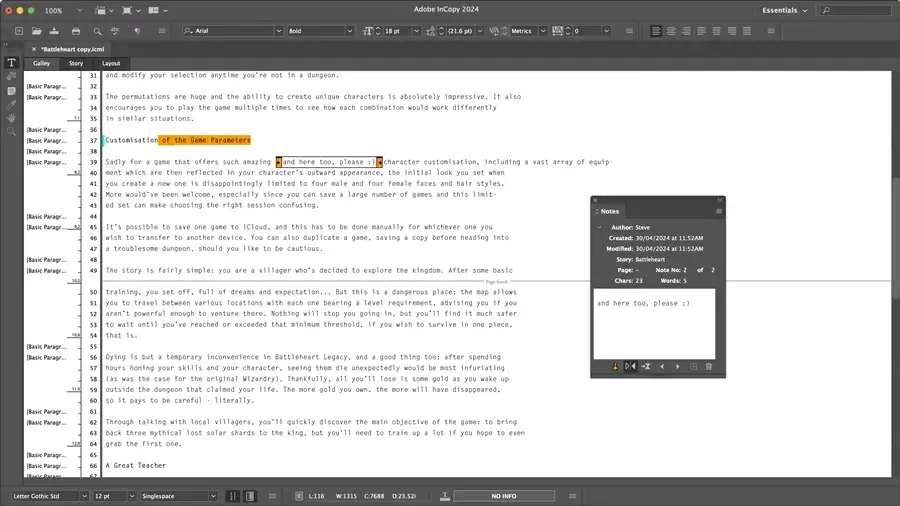Click the note author color icon

[615, 367]
